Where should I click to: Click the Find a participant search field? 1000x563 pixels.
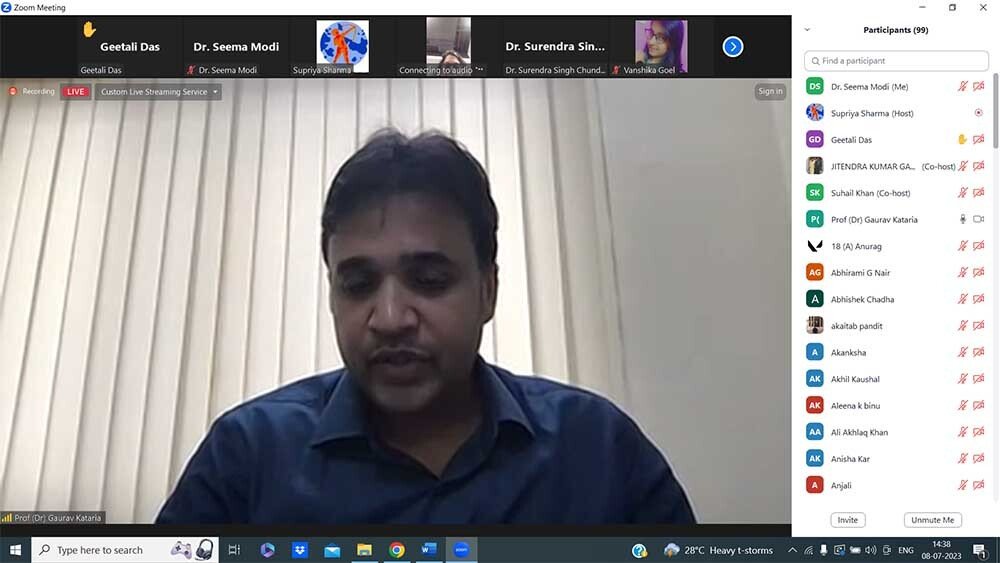(x=896, y=61)
